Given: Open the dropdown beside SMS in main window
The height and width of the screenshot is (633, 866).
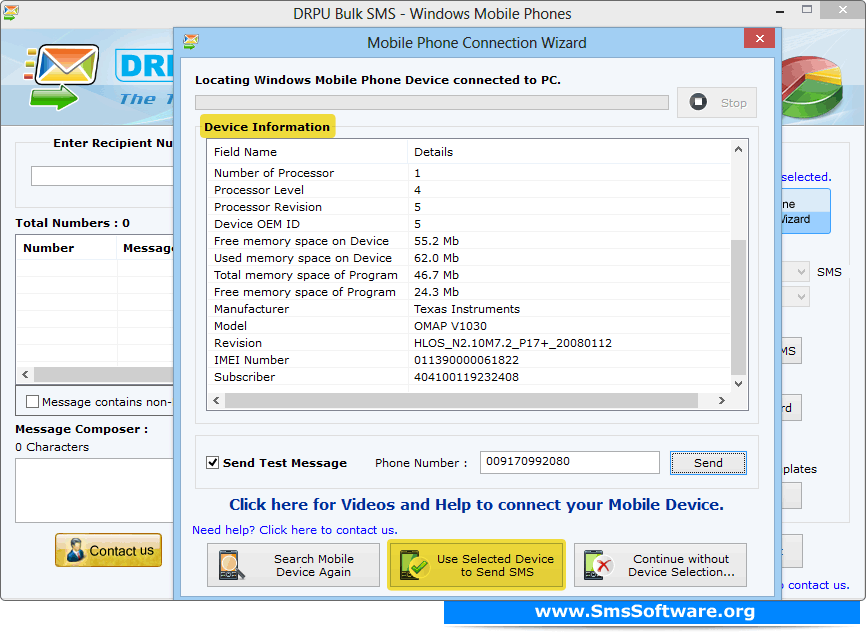Looking at the screenshot, I should (x=800, y=272).
